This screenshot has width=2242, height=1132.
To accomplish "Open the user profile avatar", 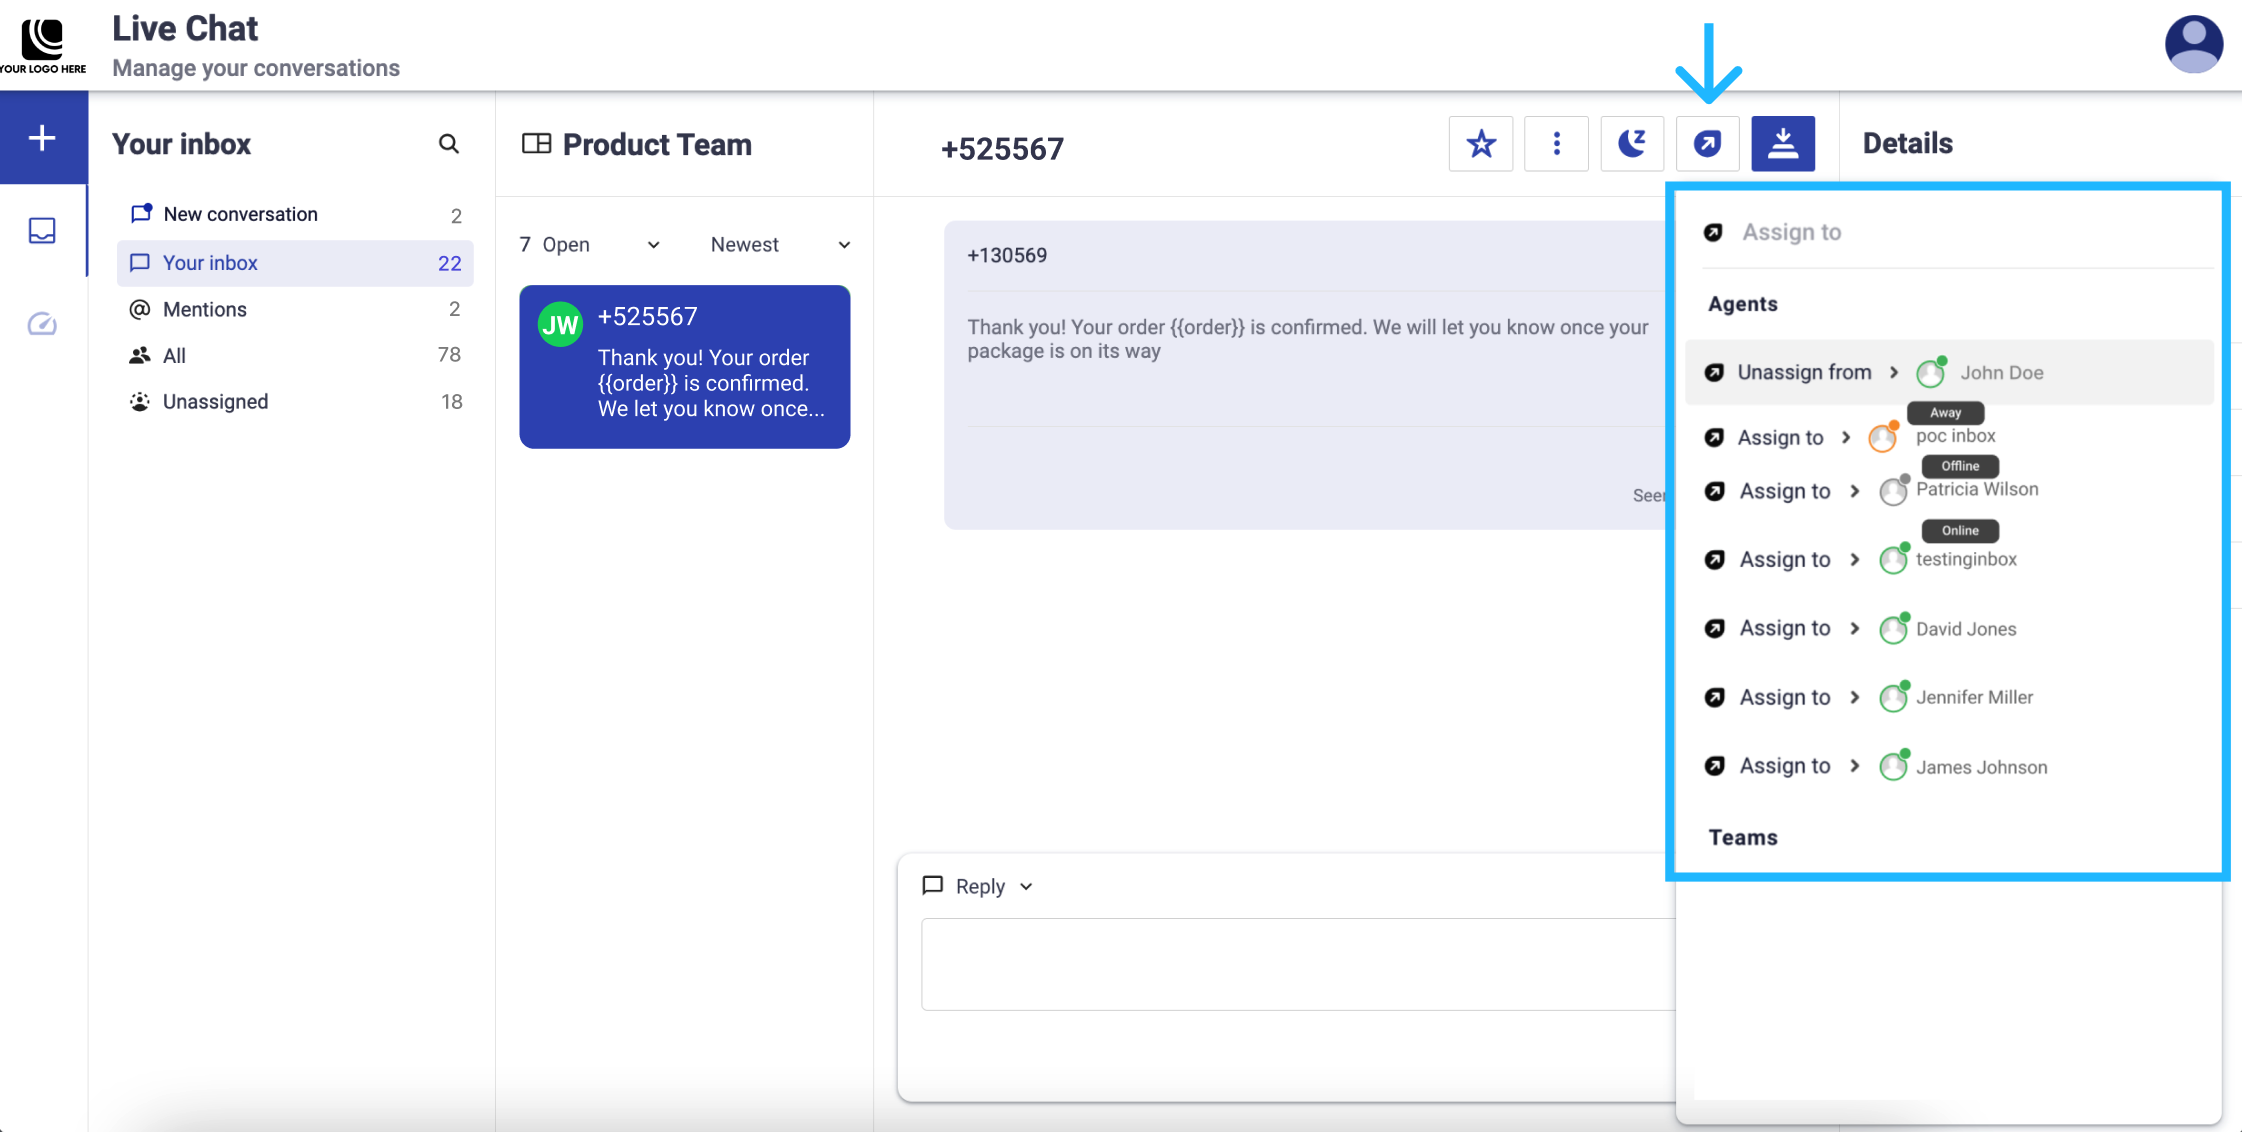I will point(2193,44).
